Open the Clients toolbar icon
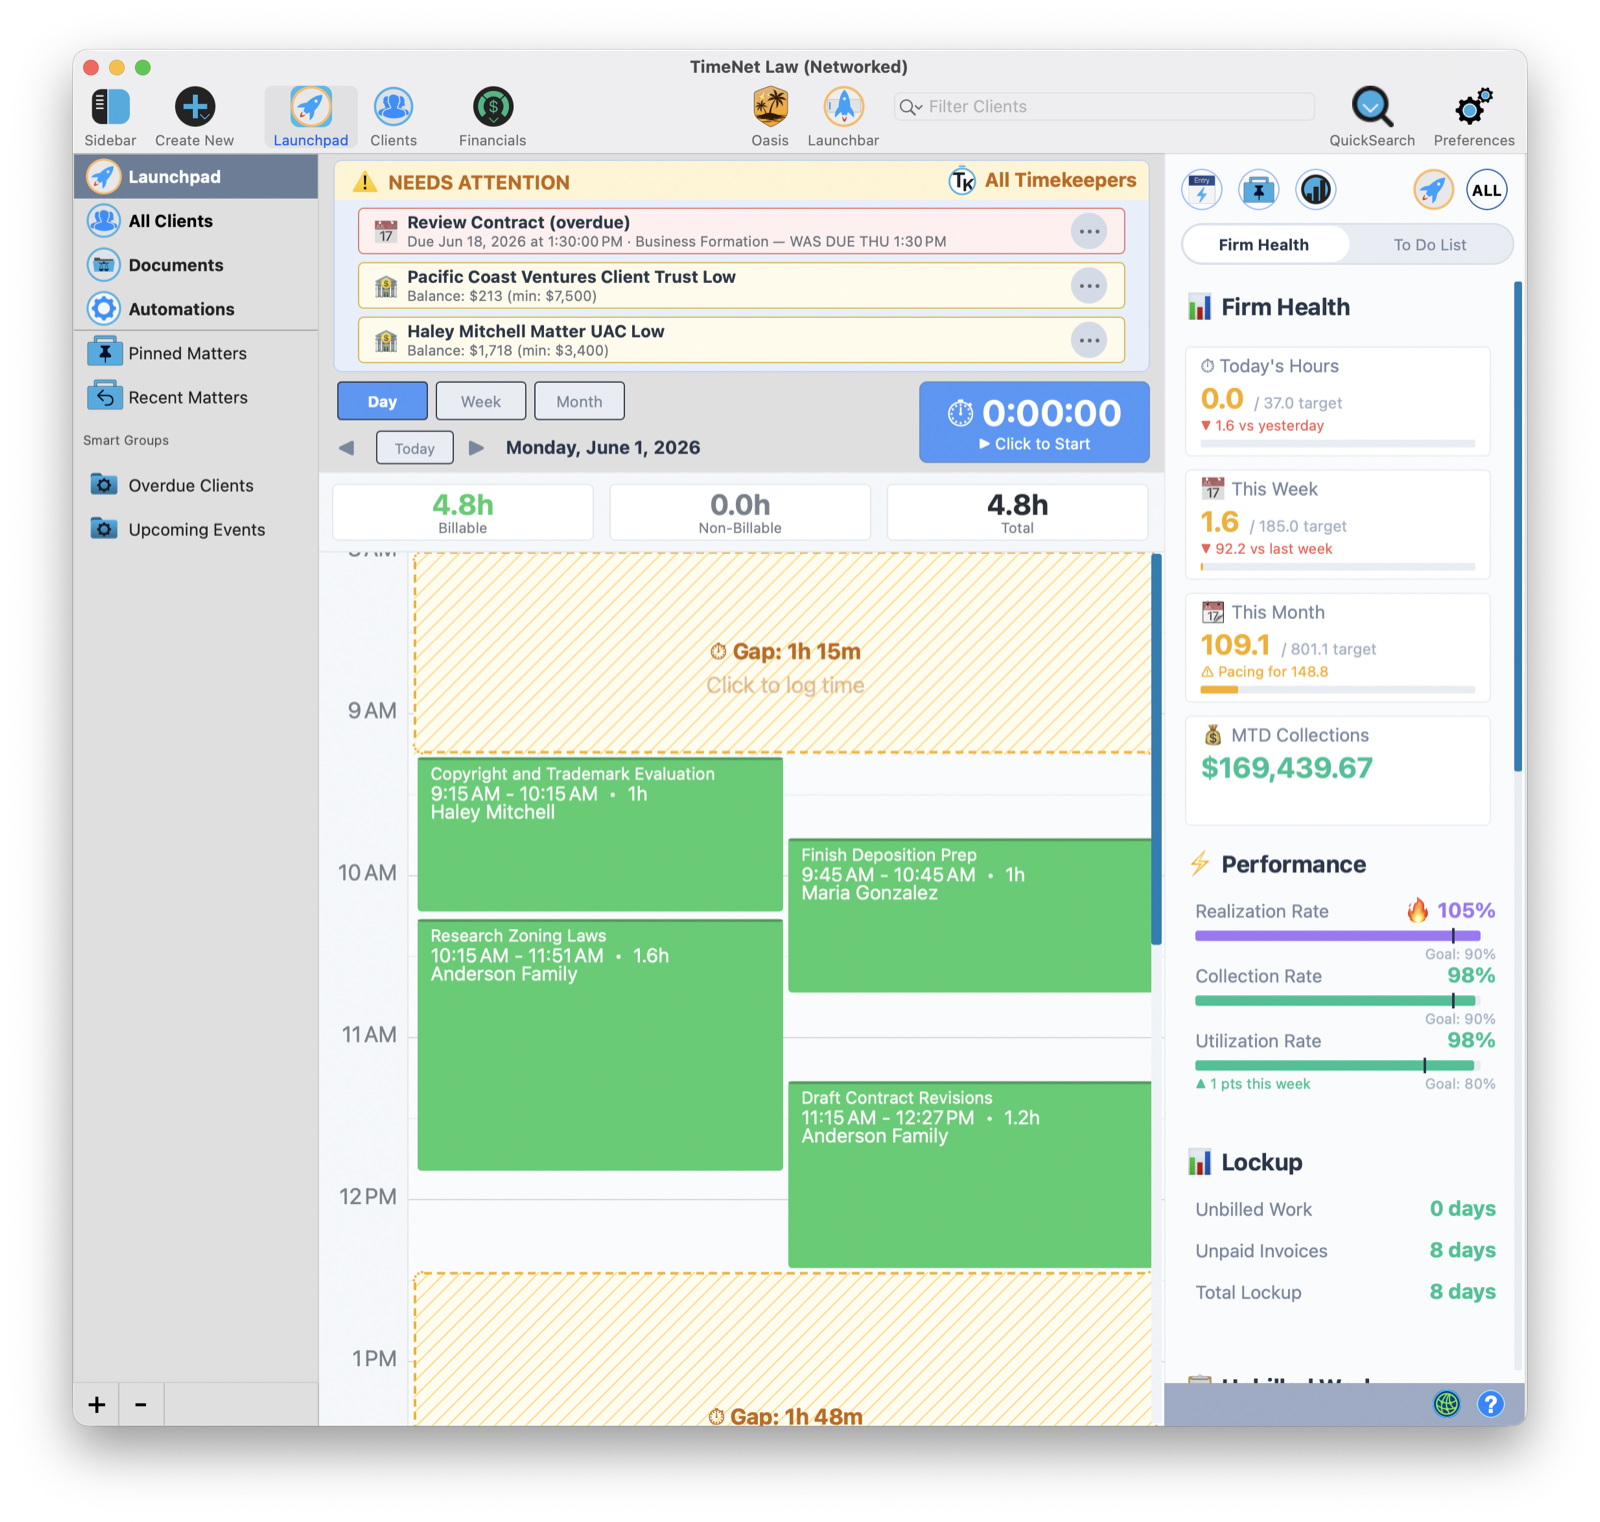This screenshot has height=1522, width=1600. point(393,107)
